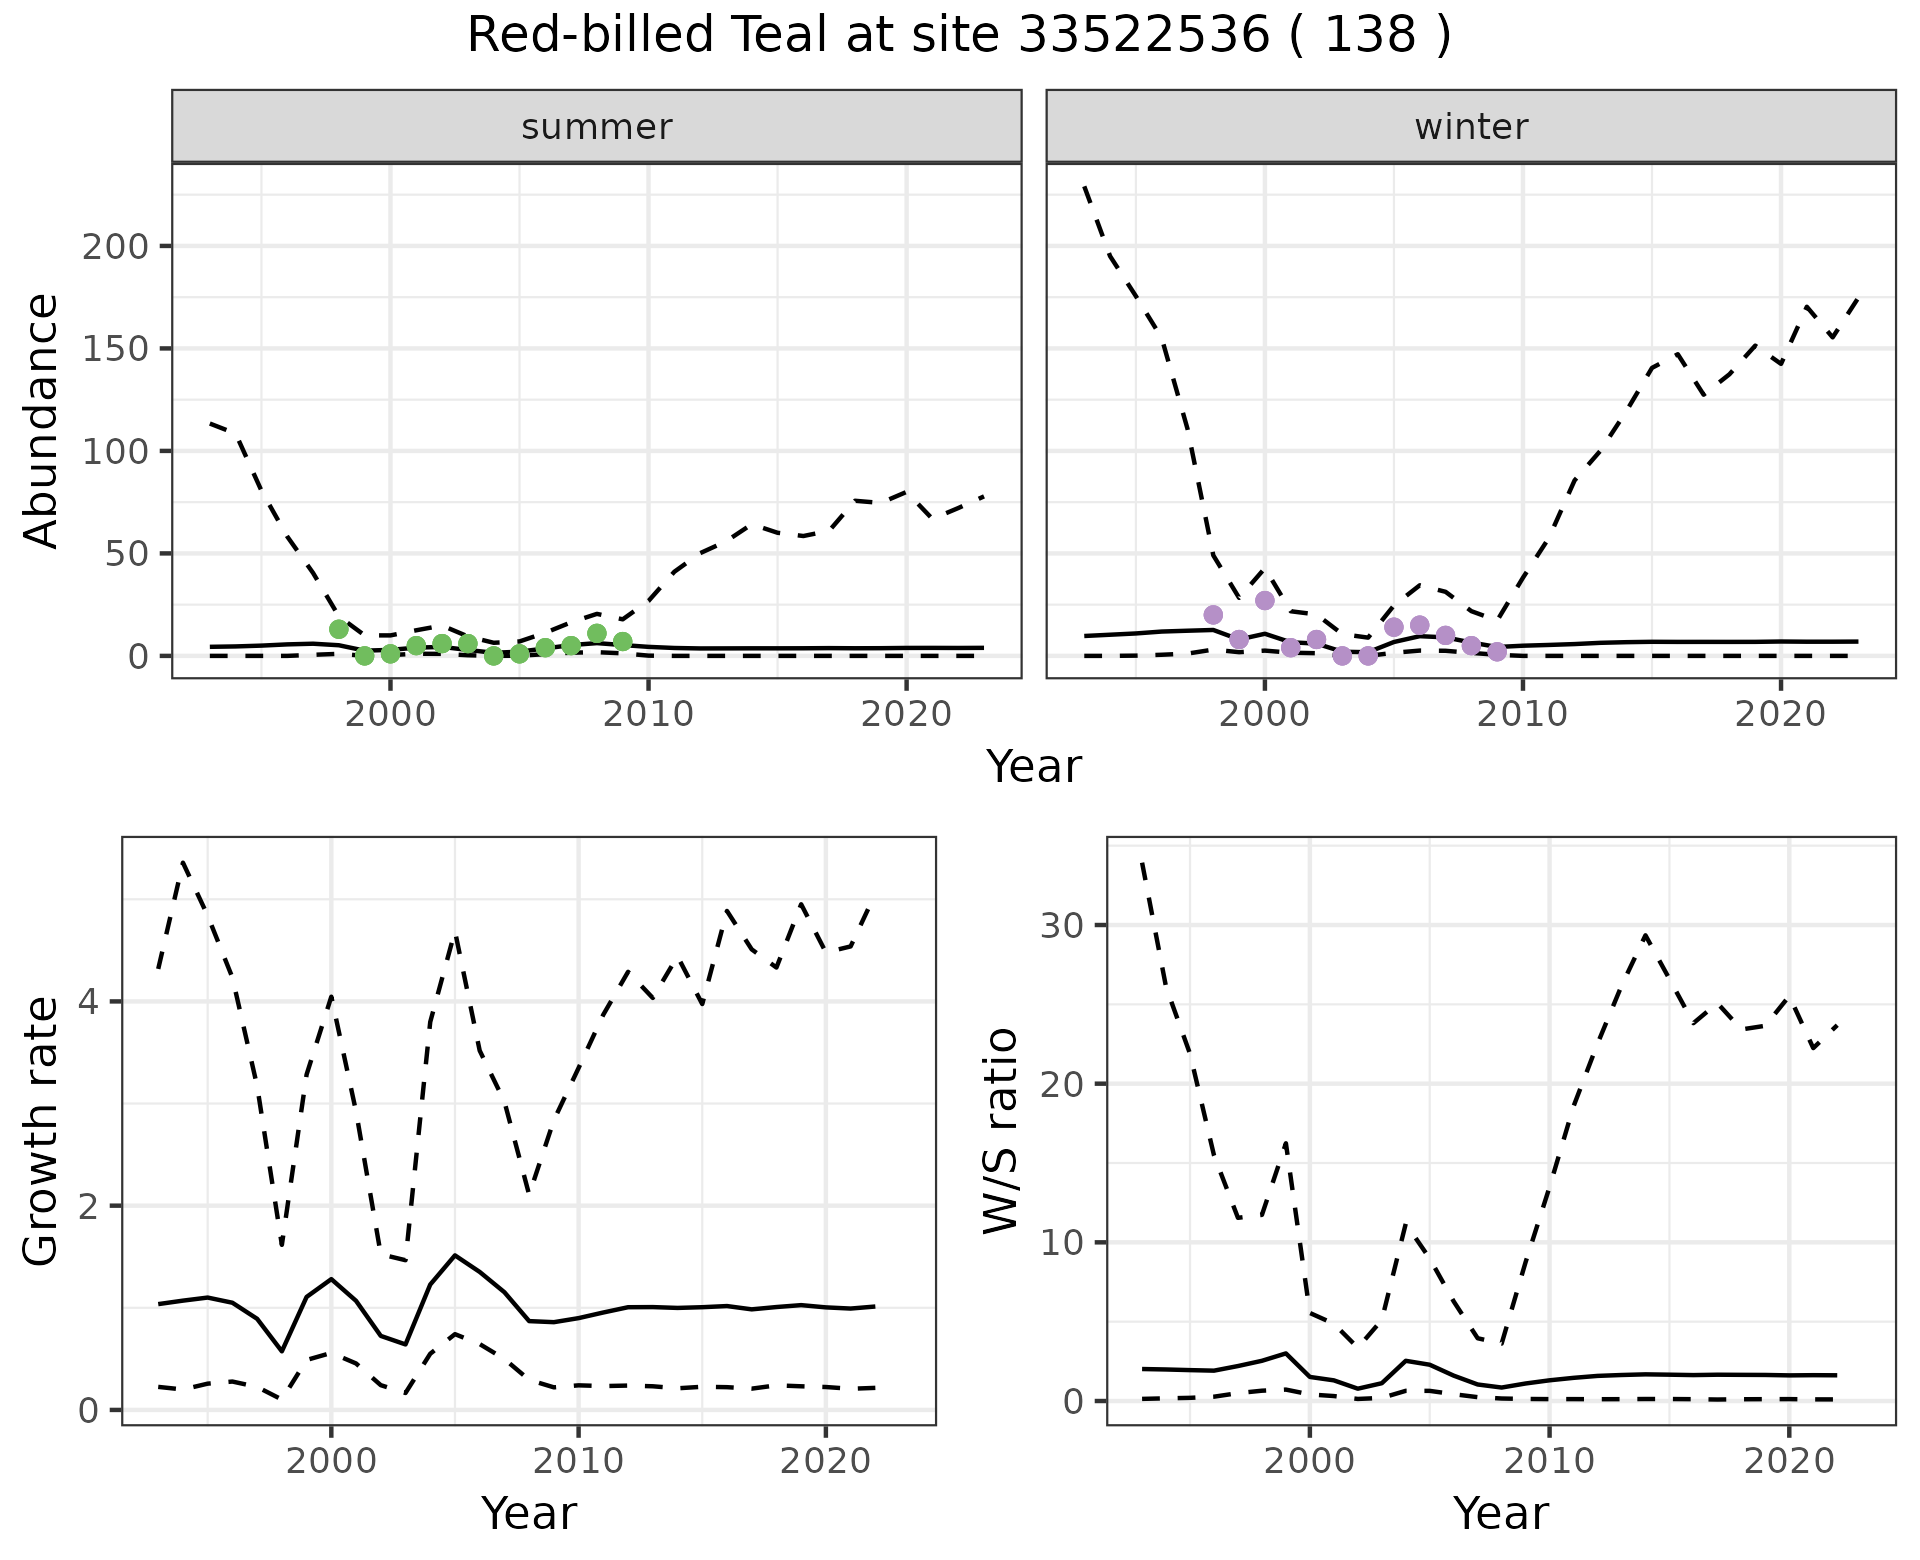Click the 200 tick on Abundance axis
This screenshot has height=1560, width=1920.
click(x=113, y=246)
